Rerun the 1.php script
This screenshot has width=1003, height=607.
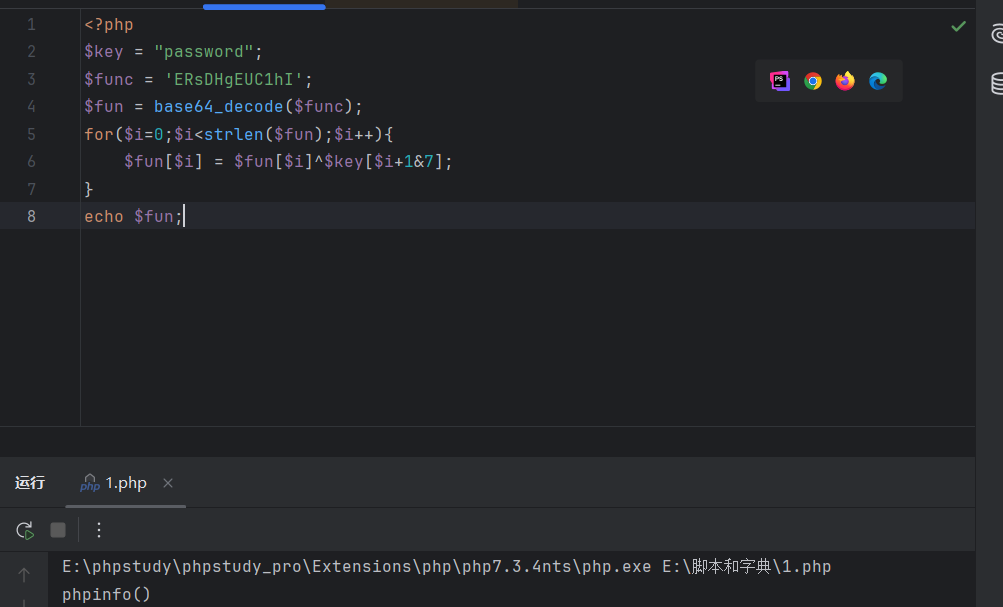pyautogui.click(x=25, y=530)
